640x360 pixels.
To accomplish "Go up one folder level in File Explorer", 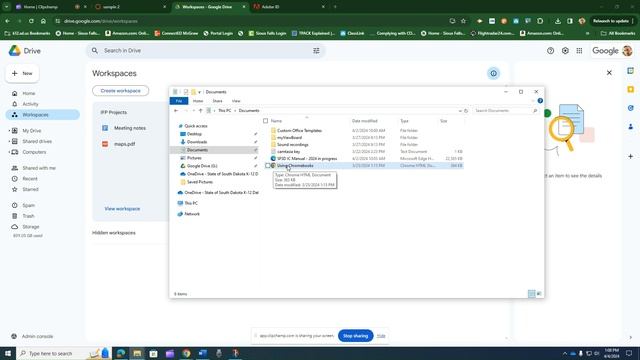I will (x=200, y=111).
